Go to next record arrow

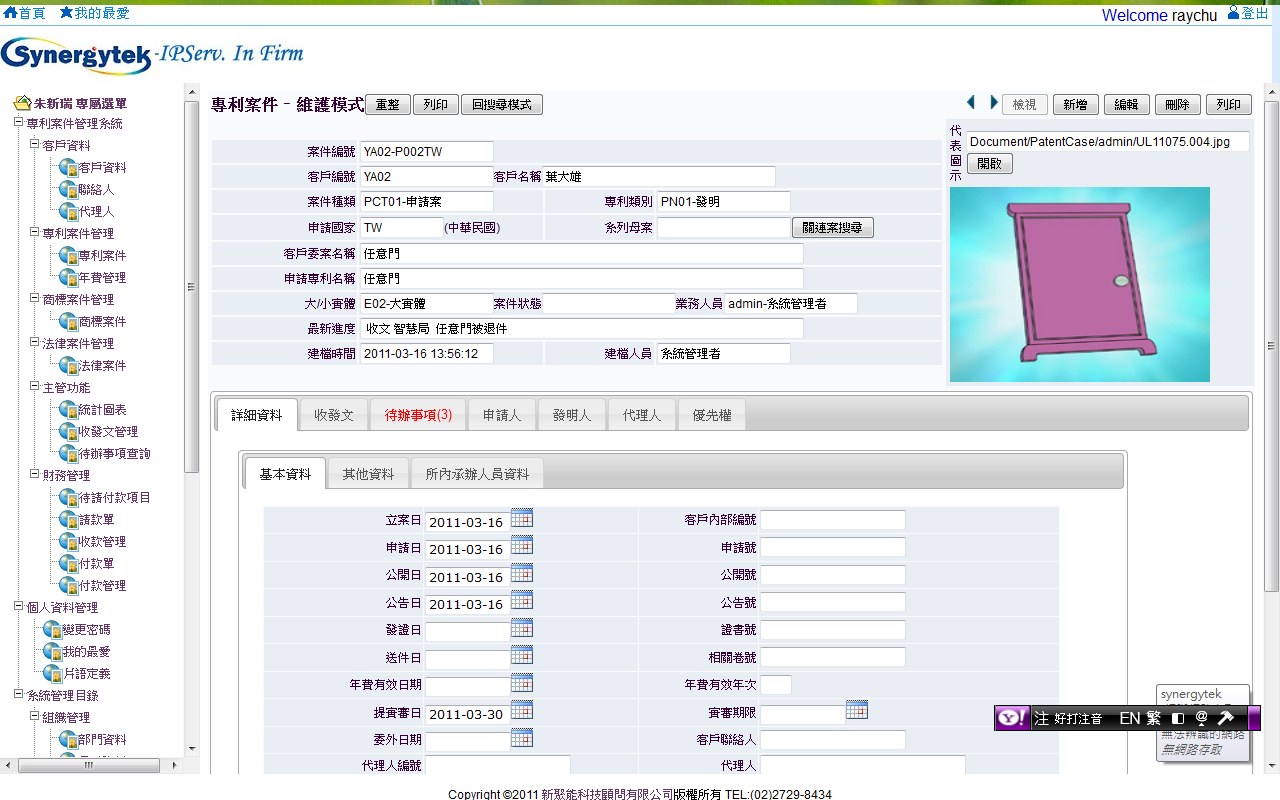[x=994, y=103]
